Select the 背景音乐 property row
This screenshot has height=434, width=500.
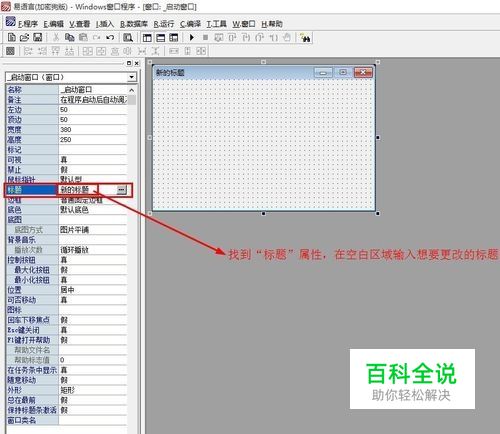(x=66, y=240)
